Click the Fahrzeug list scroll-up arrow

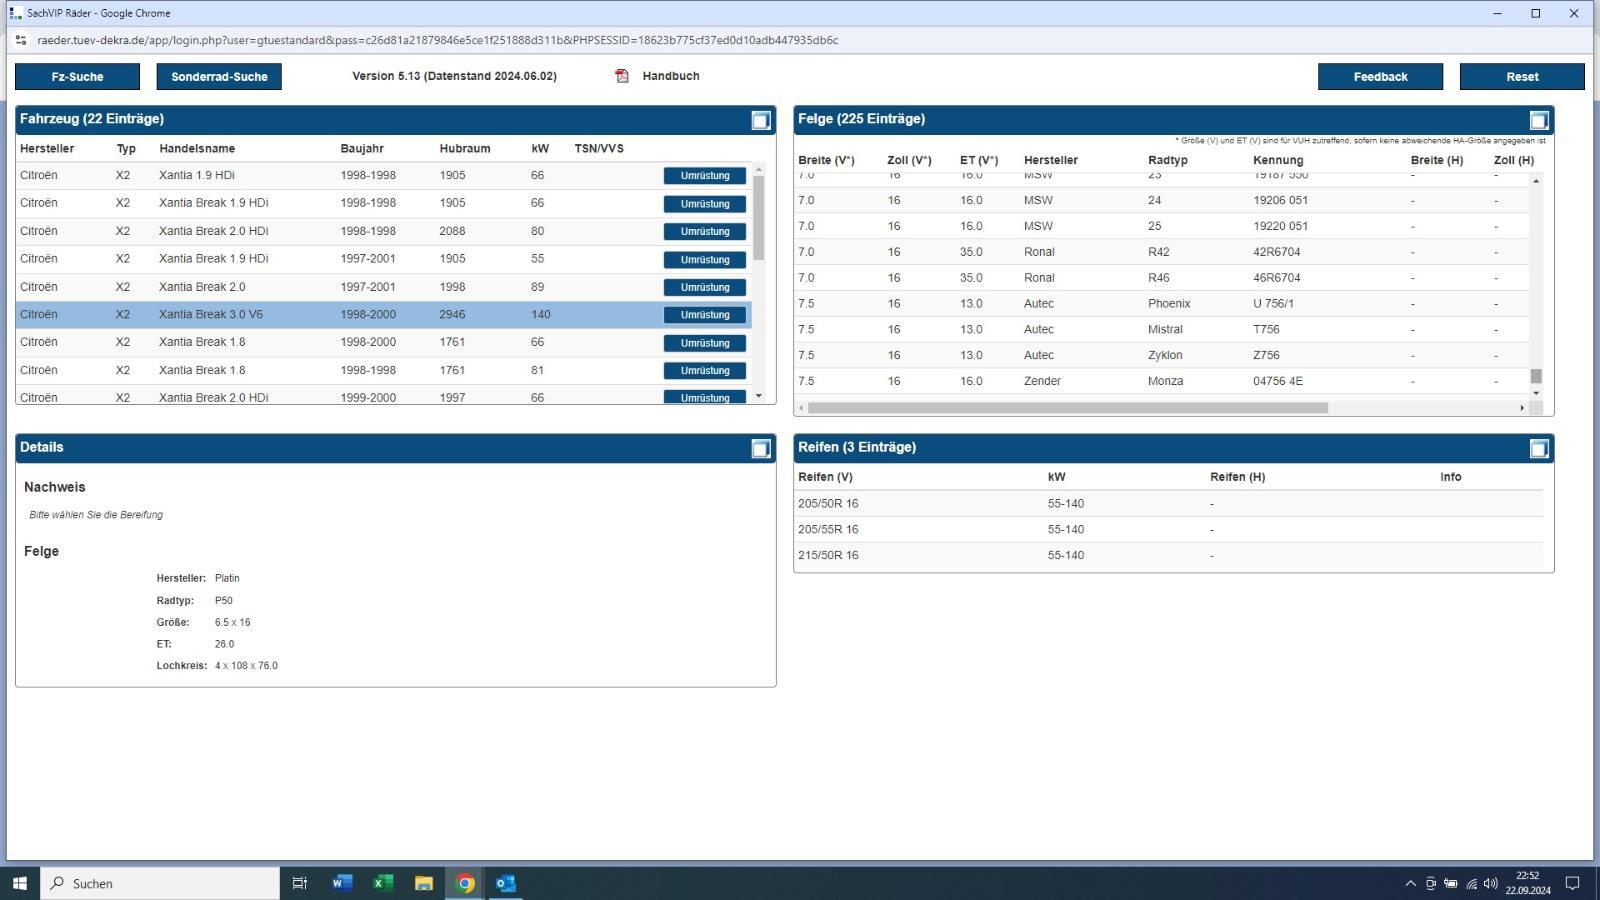tap(759, 170)
